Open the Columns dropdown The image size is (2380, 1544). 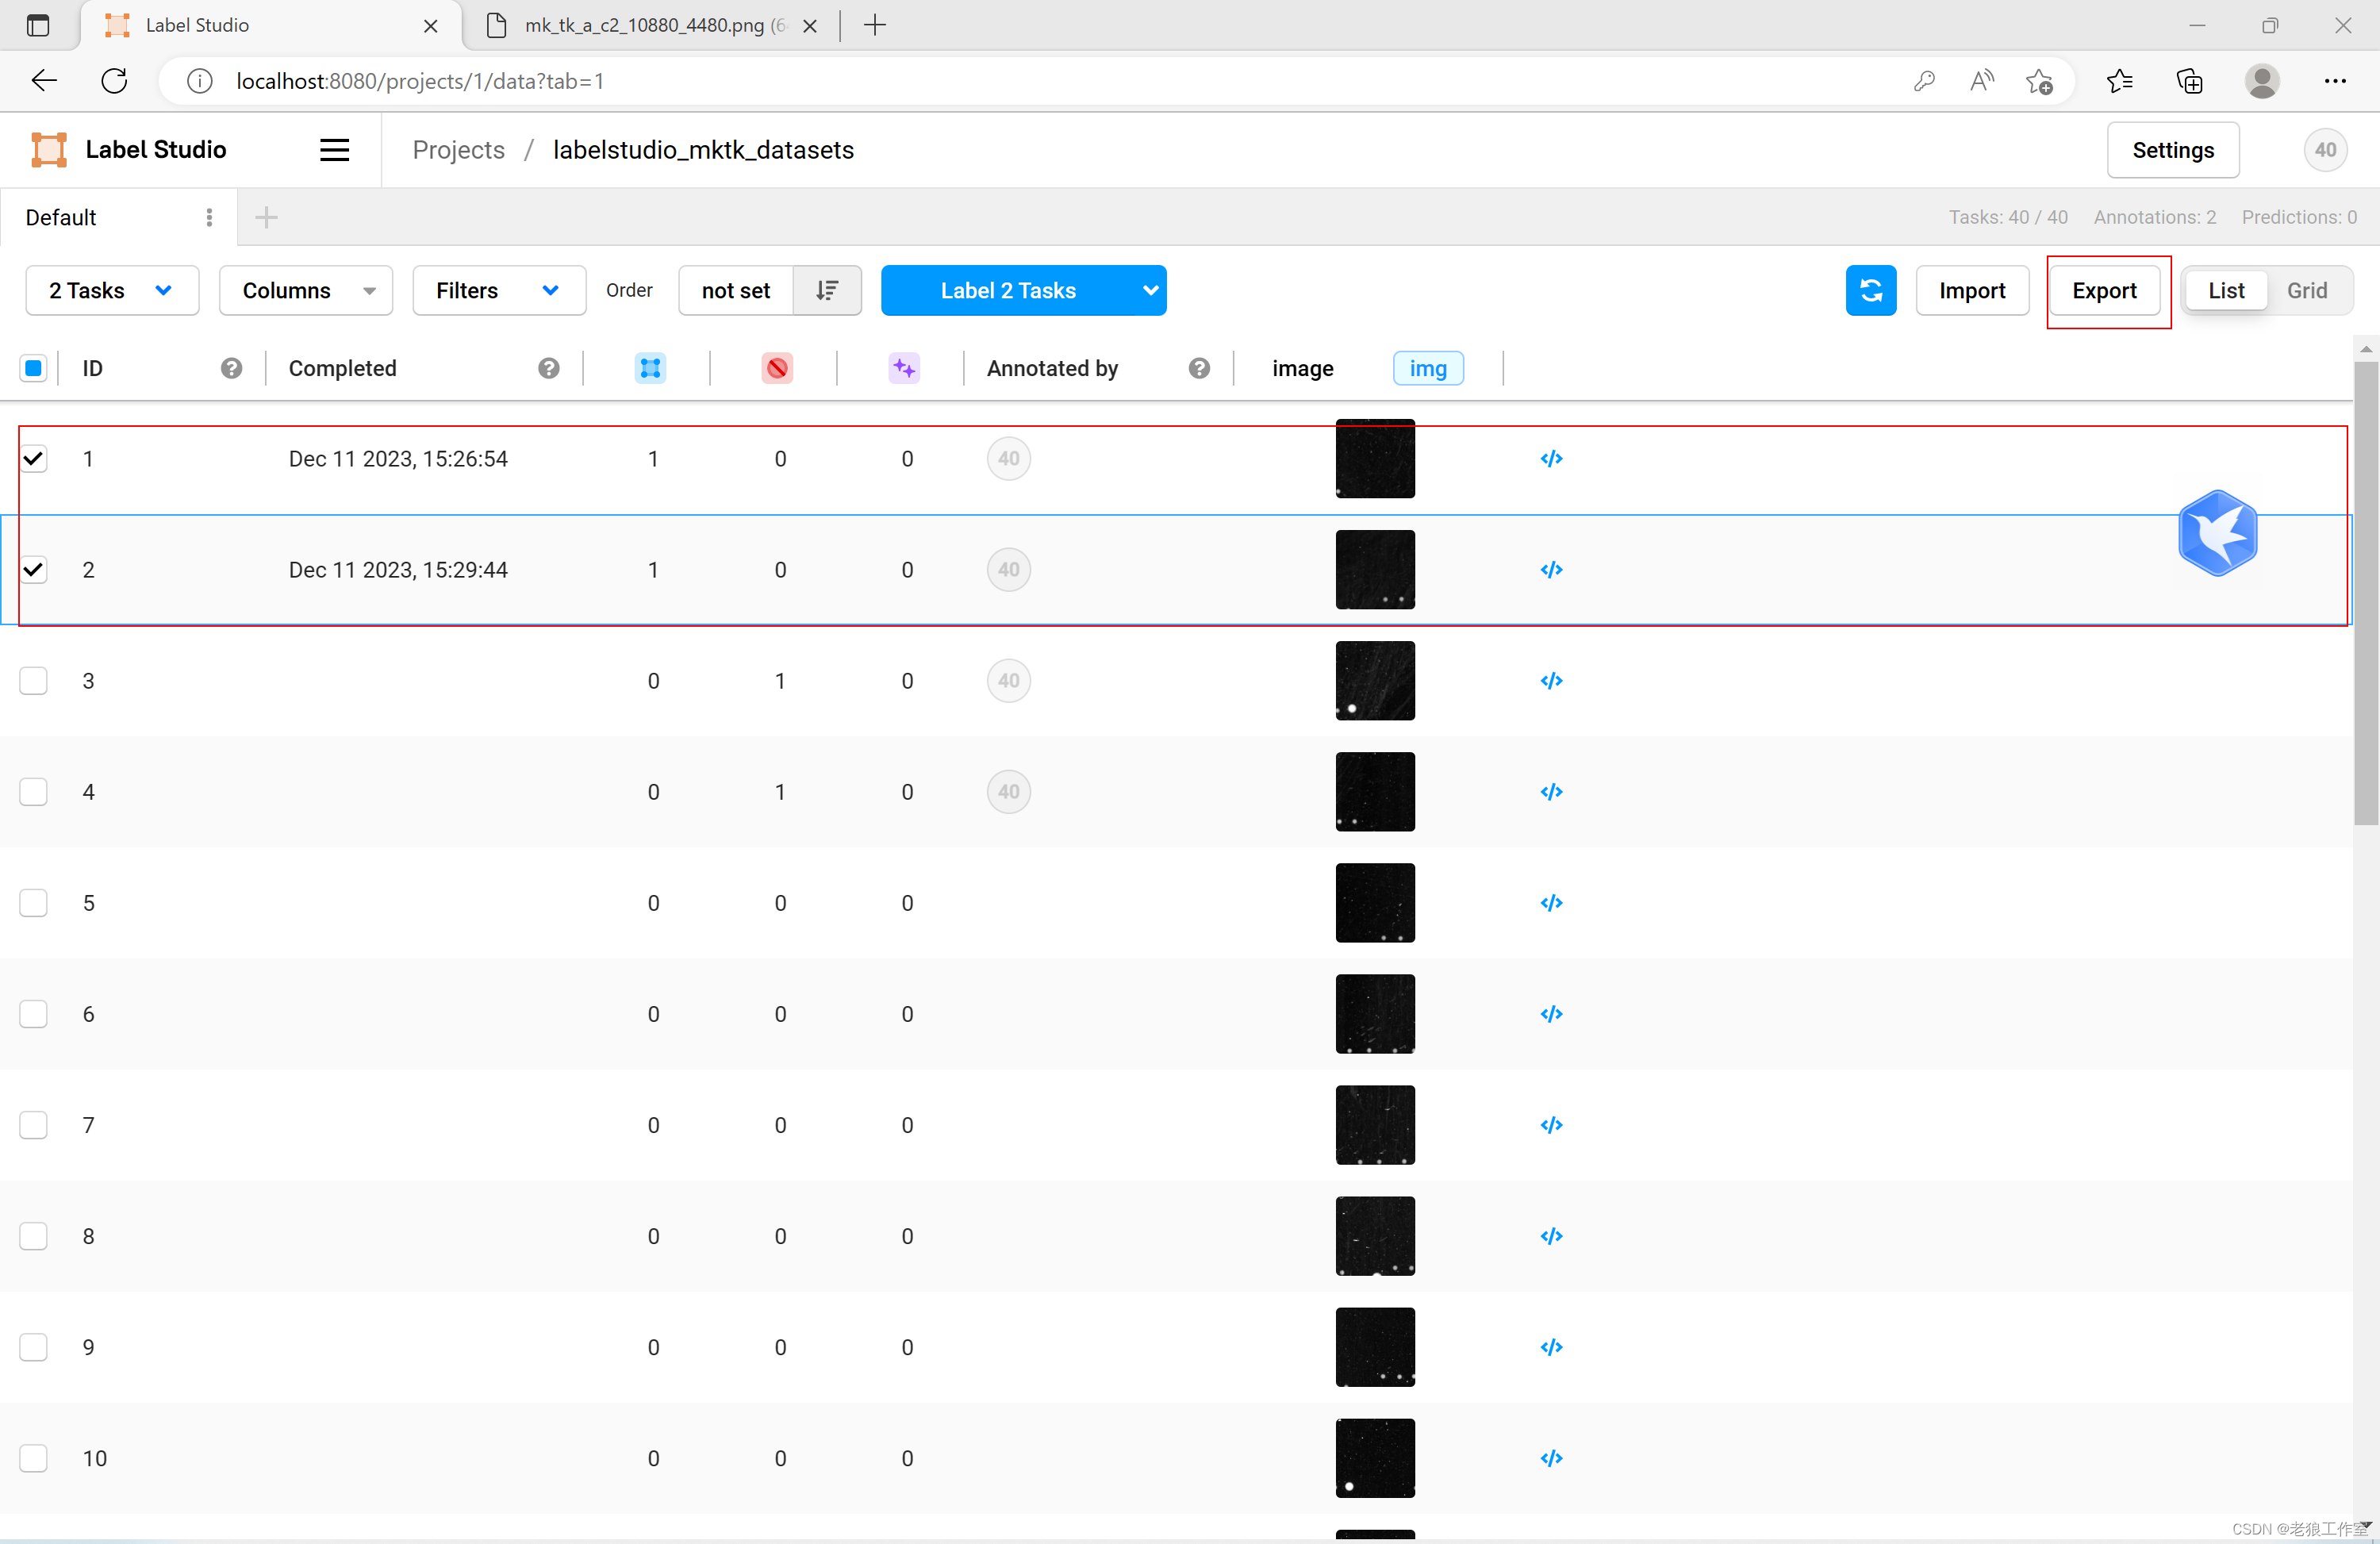pos(305,290)
